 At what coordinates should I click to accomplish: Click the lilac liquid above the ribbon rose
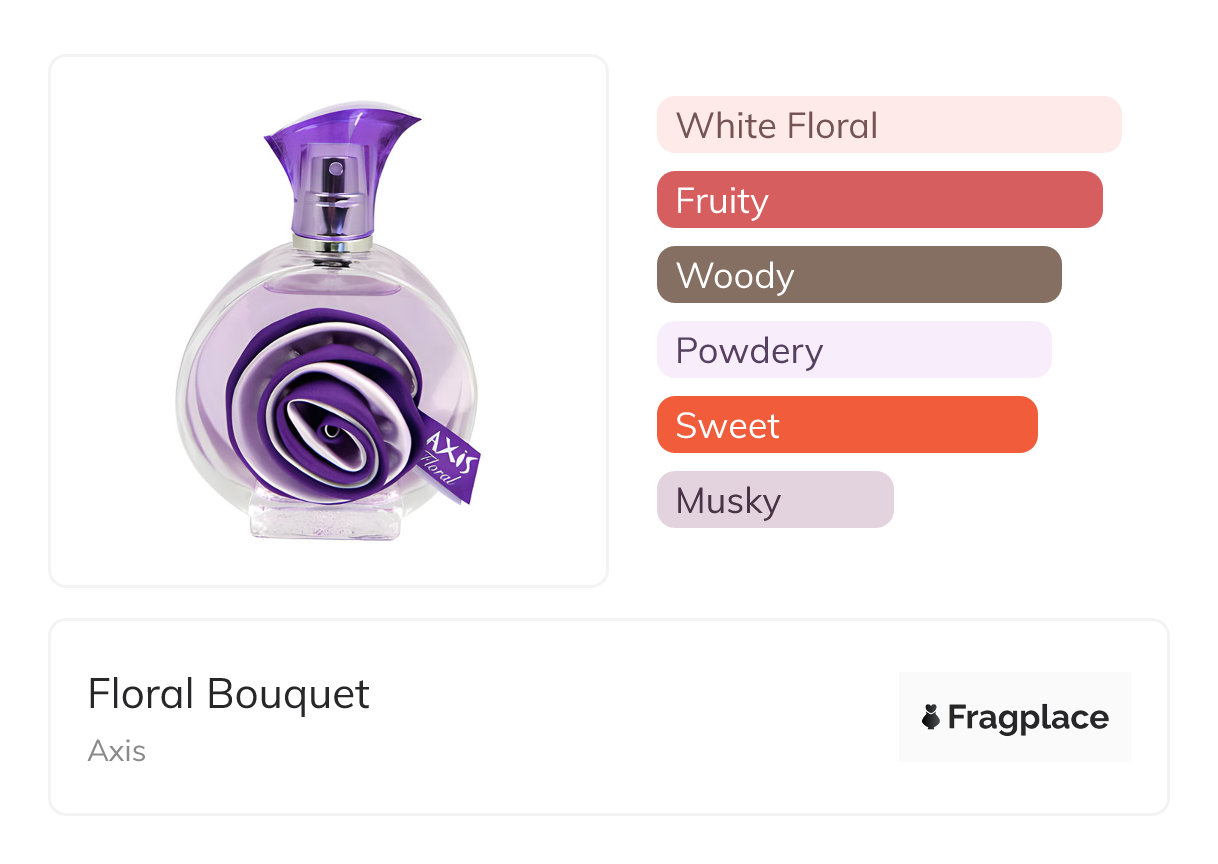coord(330,290)
